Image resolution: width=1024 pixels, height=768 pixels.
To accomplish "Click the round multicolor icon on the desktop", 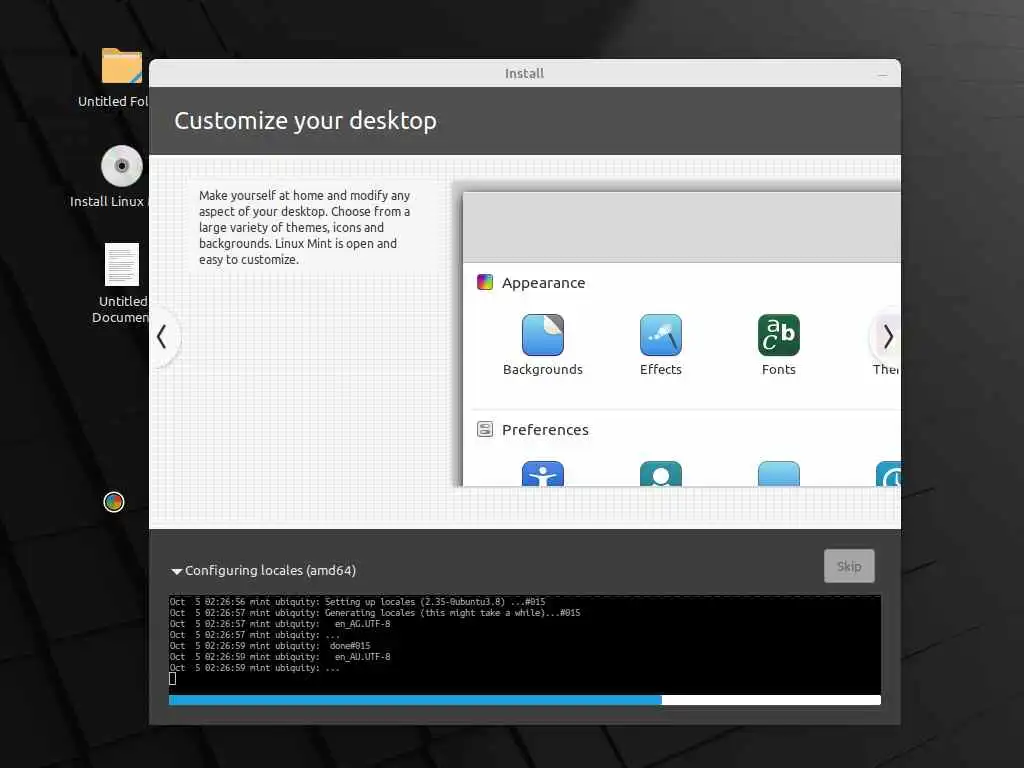I will [114, 502].
